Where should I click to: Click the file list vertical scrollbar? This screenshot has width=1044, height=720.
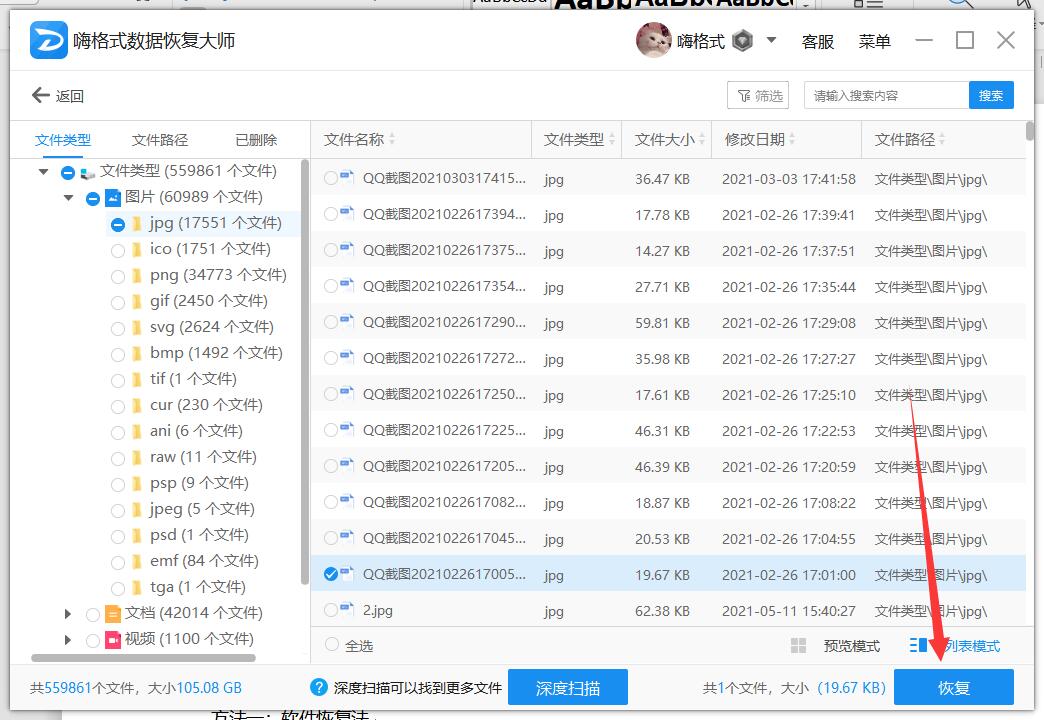point(1030,131)
